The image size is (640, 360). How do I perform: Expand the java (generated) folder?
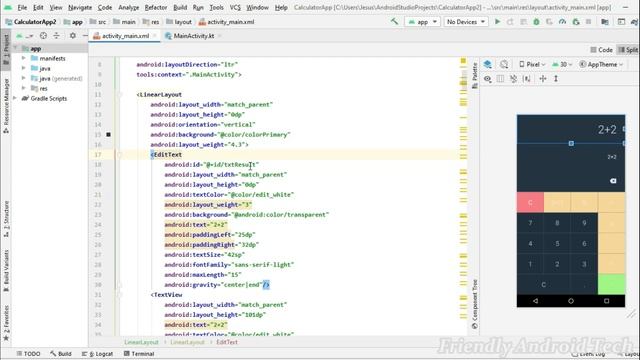tap(23, 78)
